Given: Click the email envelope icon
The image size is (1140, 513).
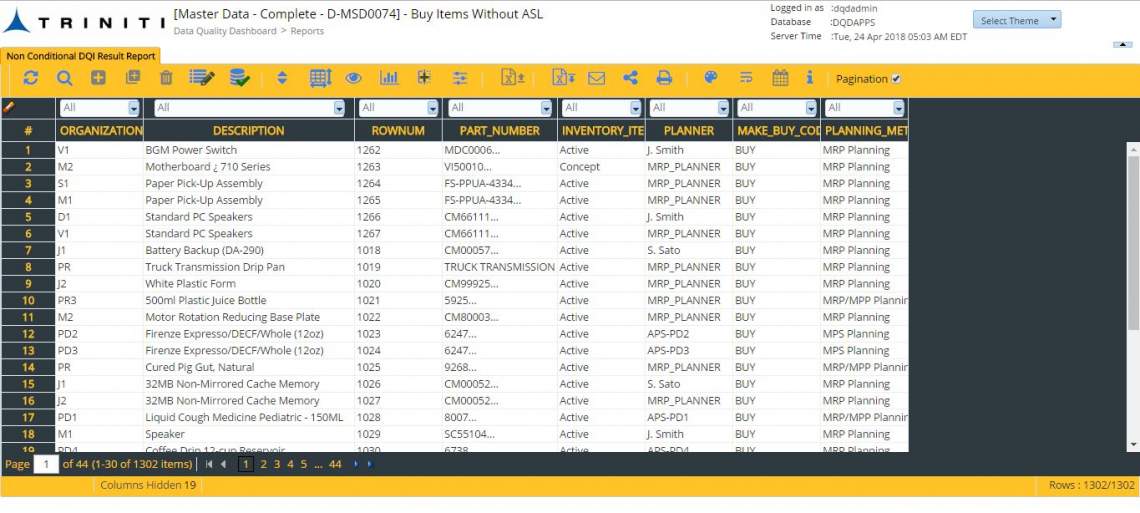Looking at the screenshot, I should point(596,78).
